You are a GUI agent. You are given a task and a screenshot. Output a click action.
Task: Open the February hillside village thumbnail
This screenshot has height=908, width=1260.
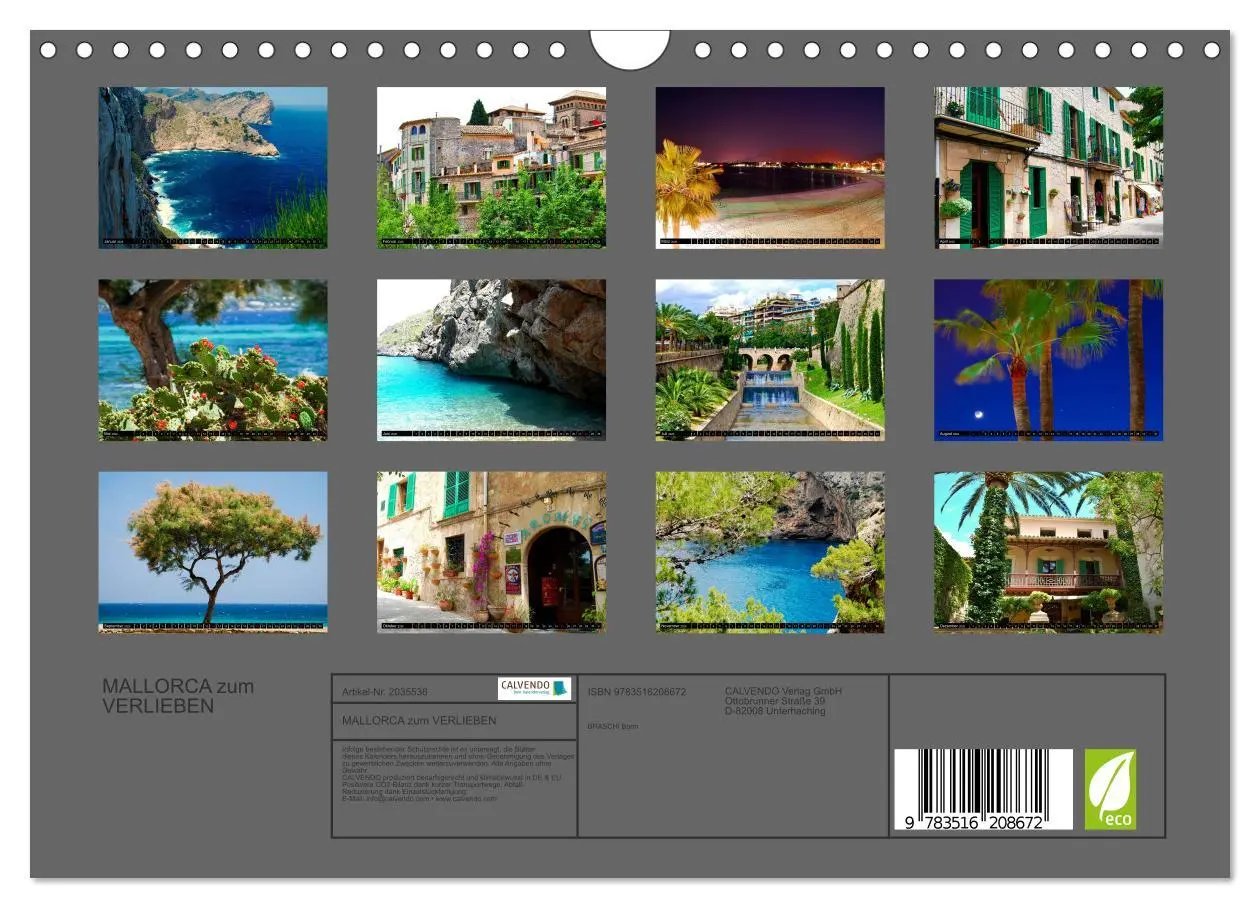pyautogui.click(x=491, y=167)
